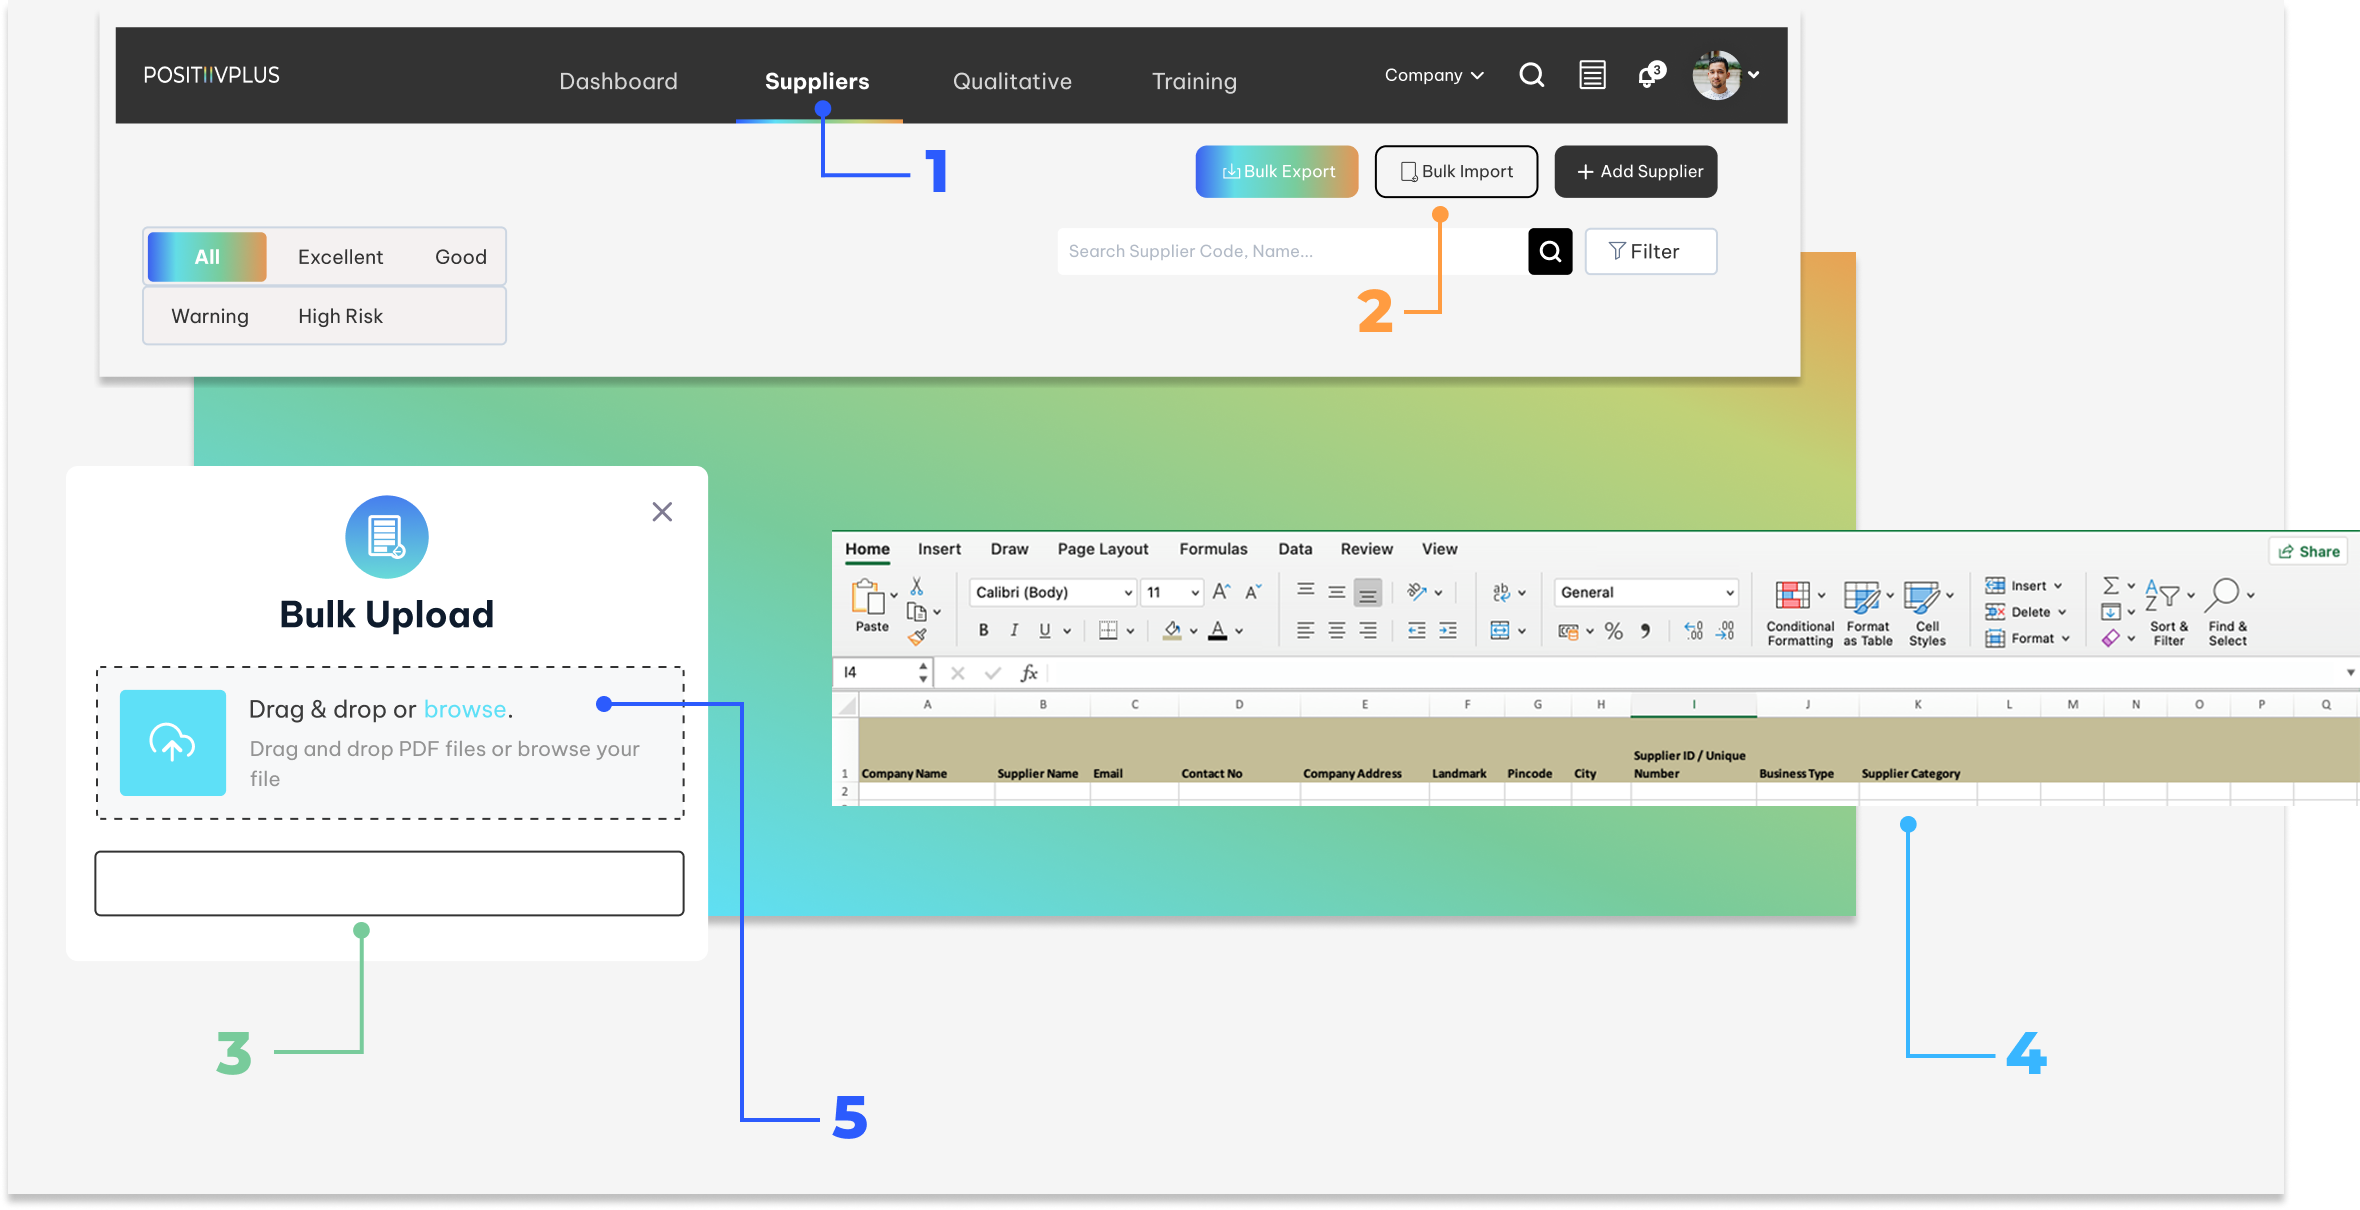2360x1210 pixels.
Task: Open the Calibri (Body) font dropdown
Action: 1128,593
